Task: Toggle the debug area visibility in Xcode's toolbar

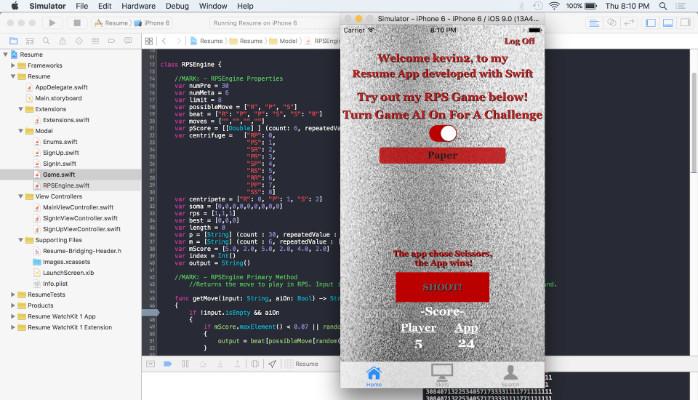Action: (x=668, y=23)
